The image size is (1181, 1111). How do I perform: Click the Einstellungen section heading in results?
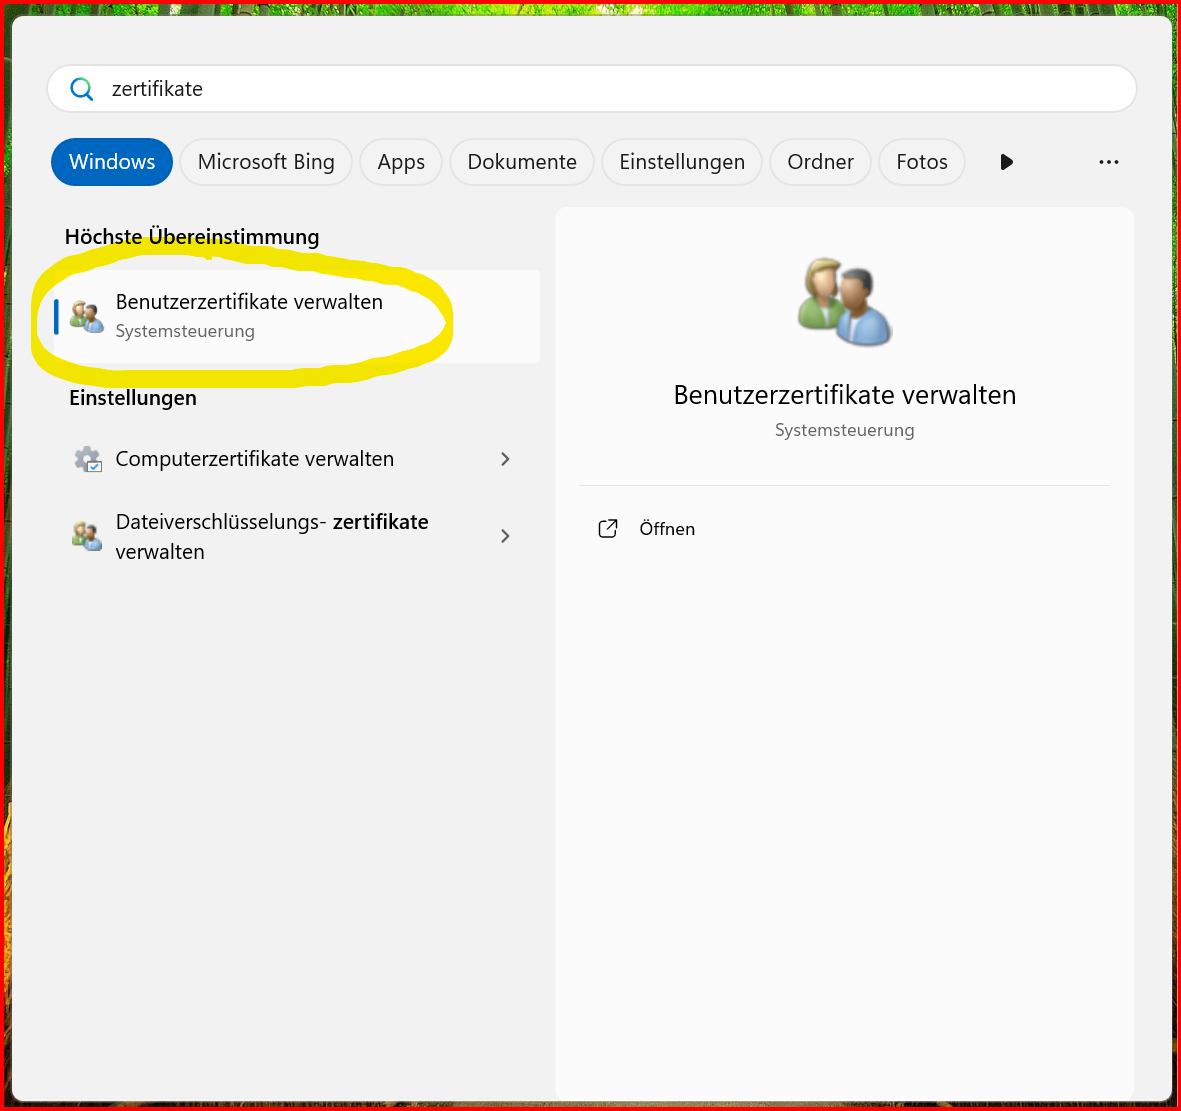[133, 398]
